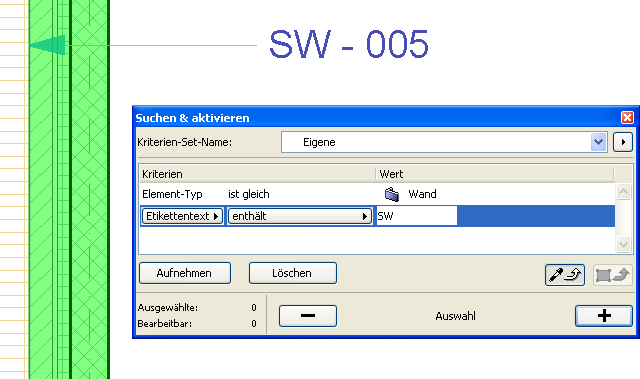Screen dimensions: 640x379
Task: Click the 'ist gleich' operator text
Action: tap(249, 194)
